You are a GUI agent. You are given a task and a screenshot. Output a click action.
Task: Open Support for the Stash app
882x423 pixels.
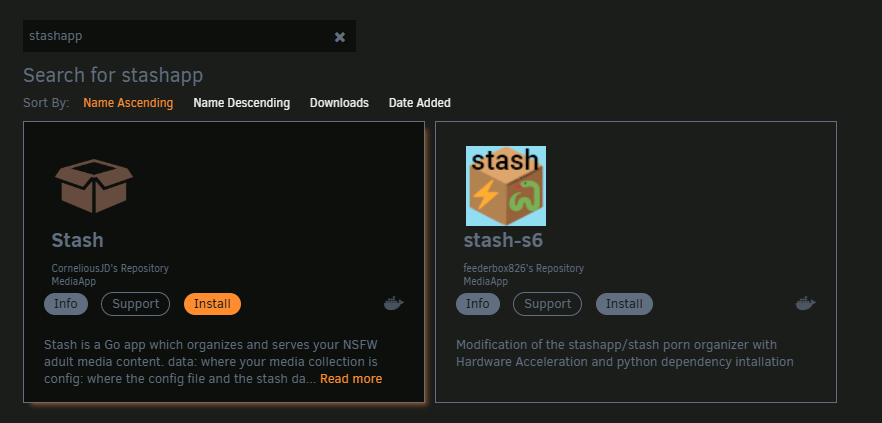click(136, 304)
